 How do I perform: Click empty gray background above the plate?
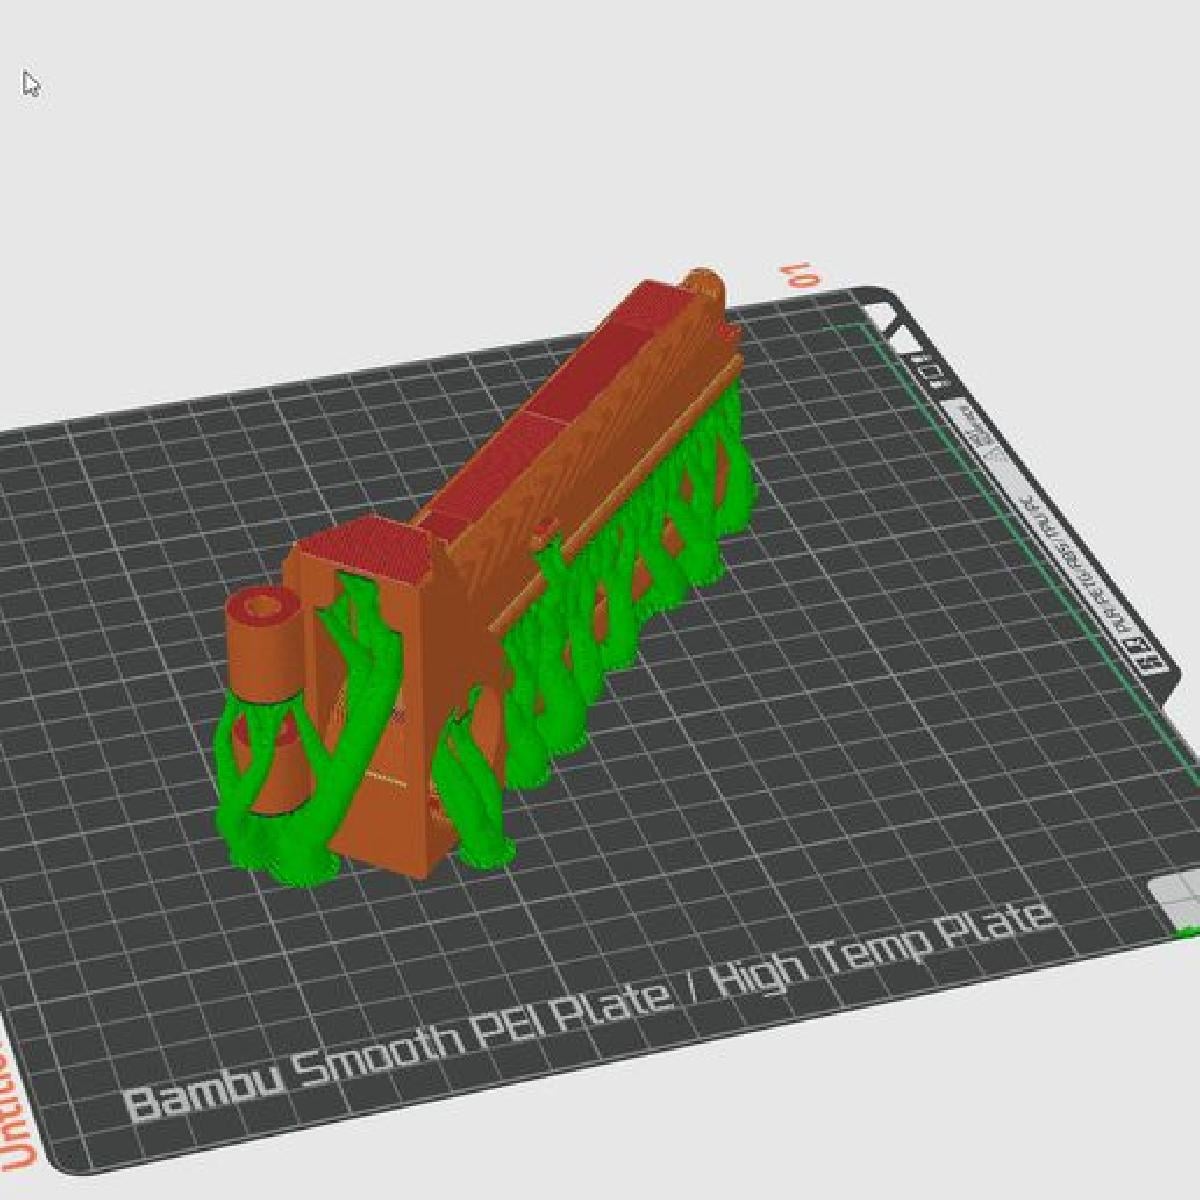pos(500,150)
